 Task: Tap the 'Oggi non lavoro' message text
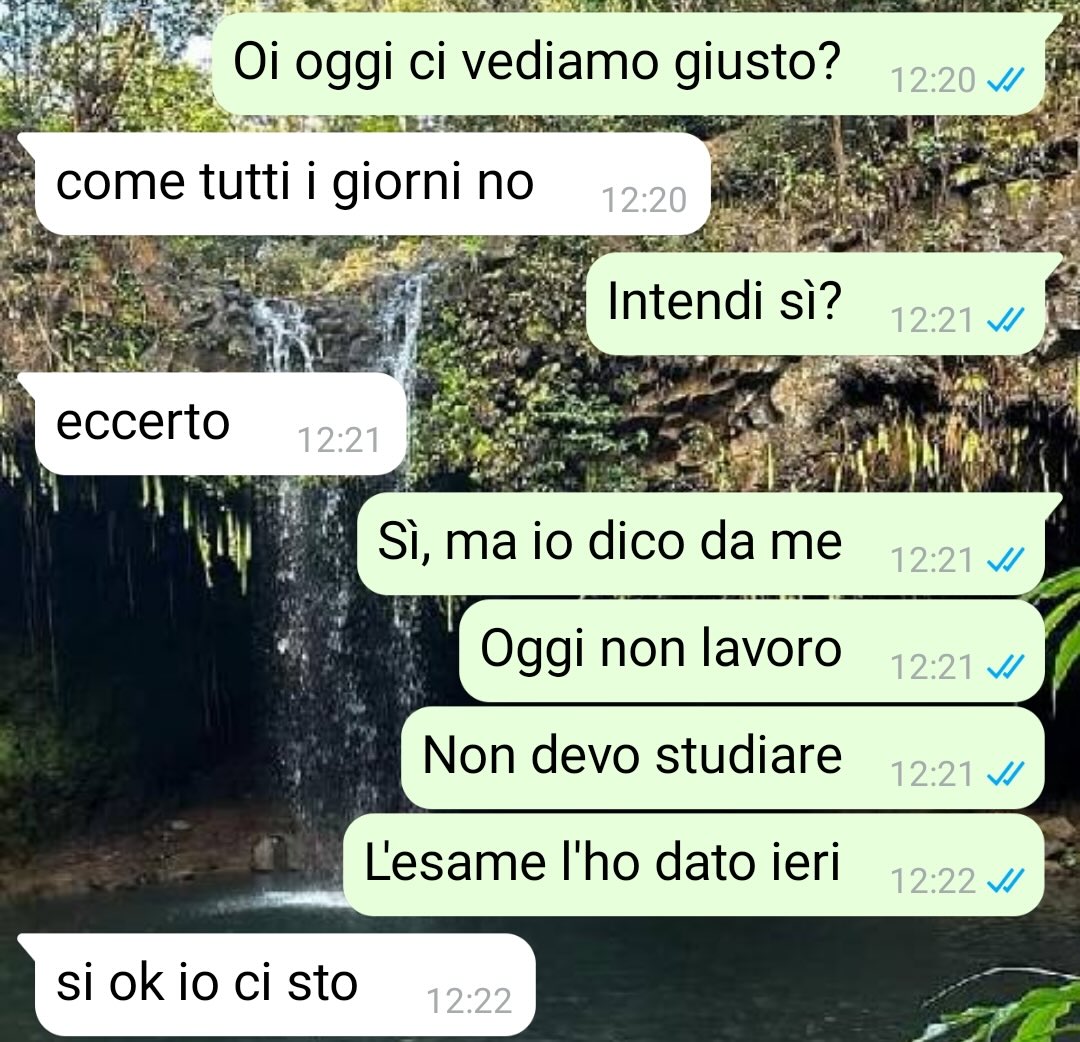(661, 649)
